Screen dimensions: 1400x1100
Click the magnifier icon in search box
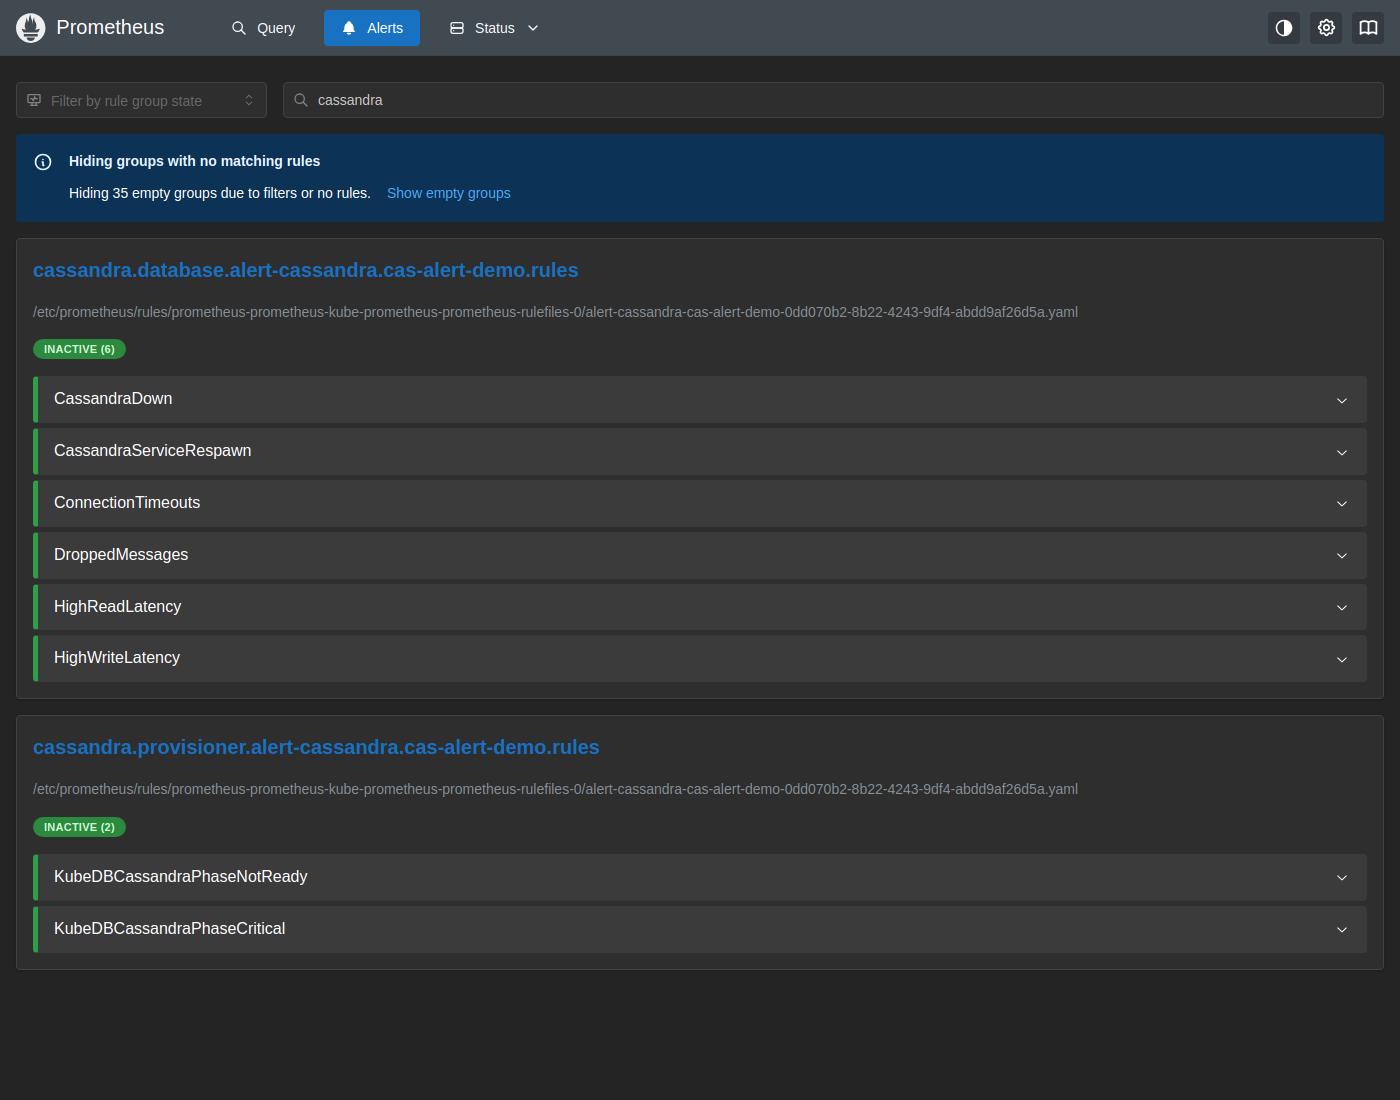point(301,100)
